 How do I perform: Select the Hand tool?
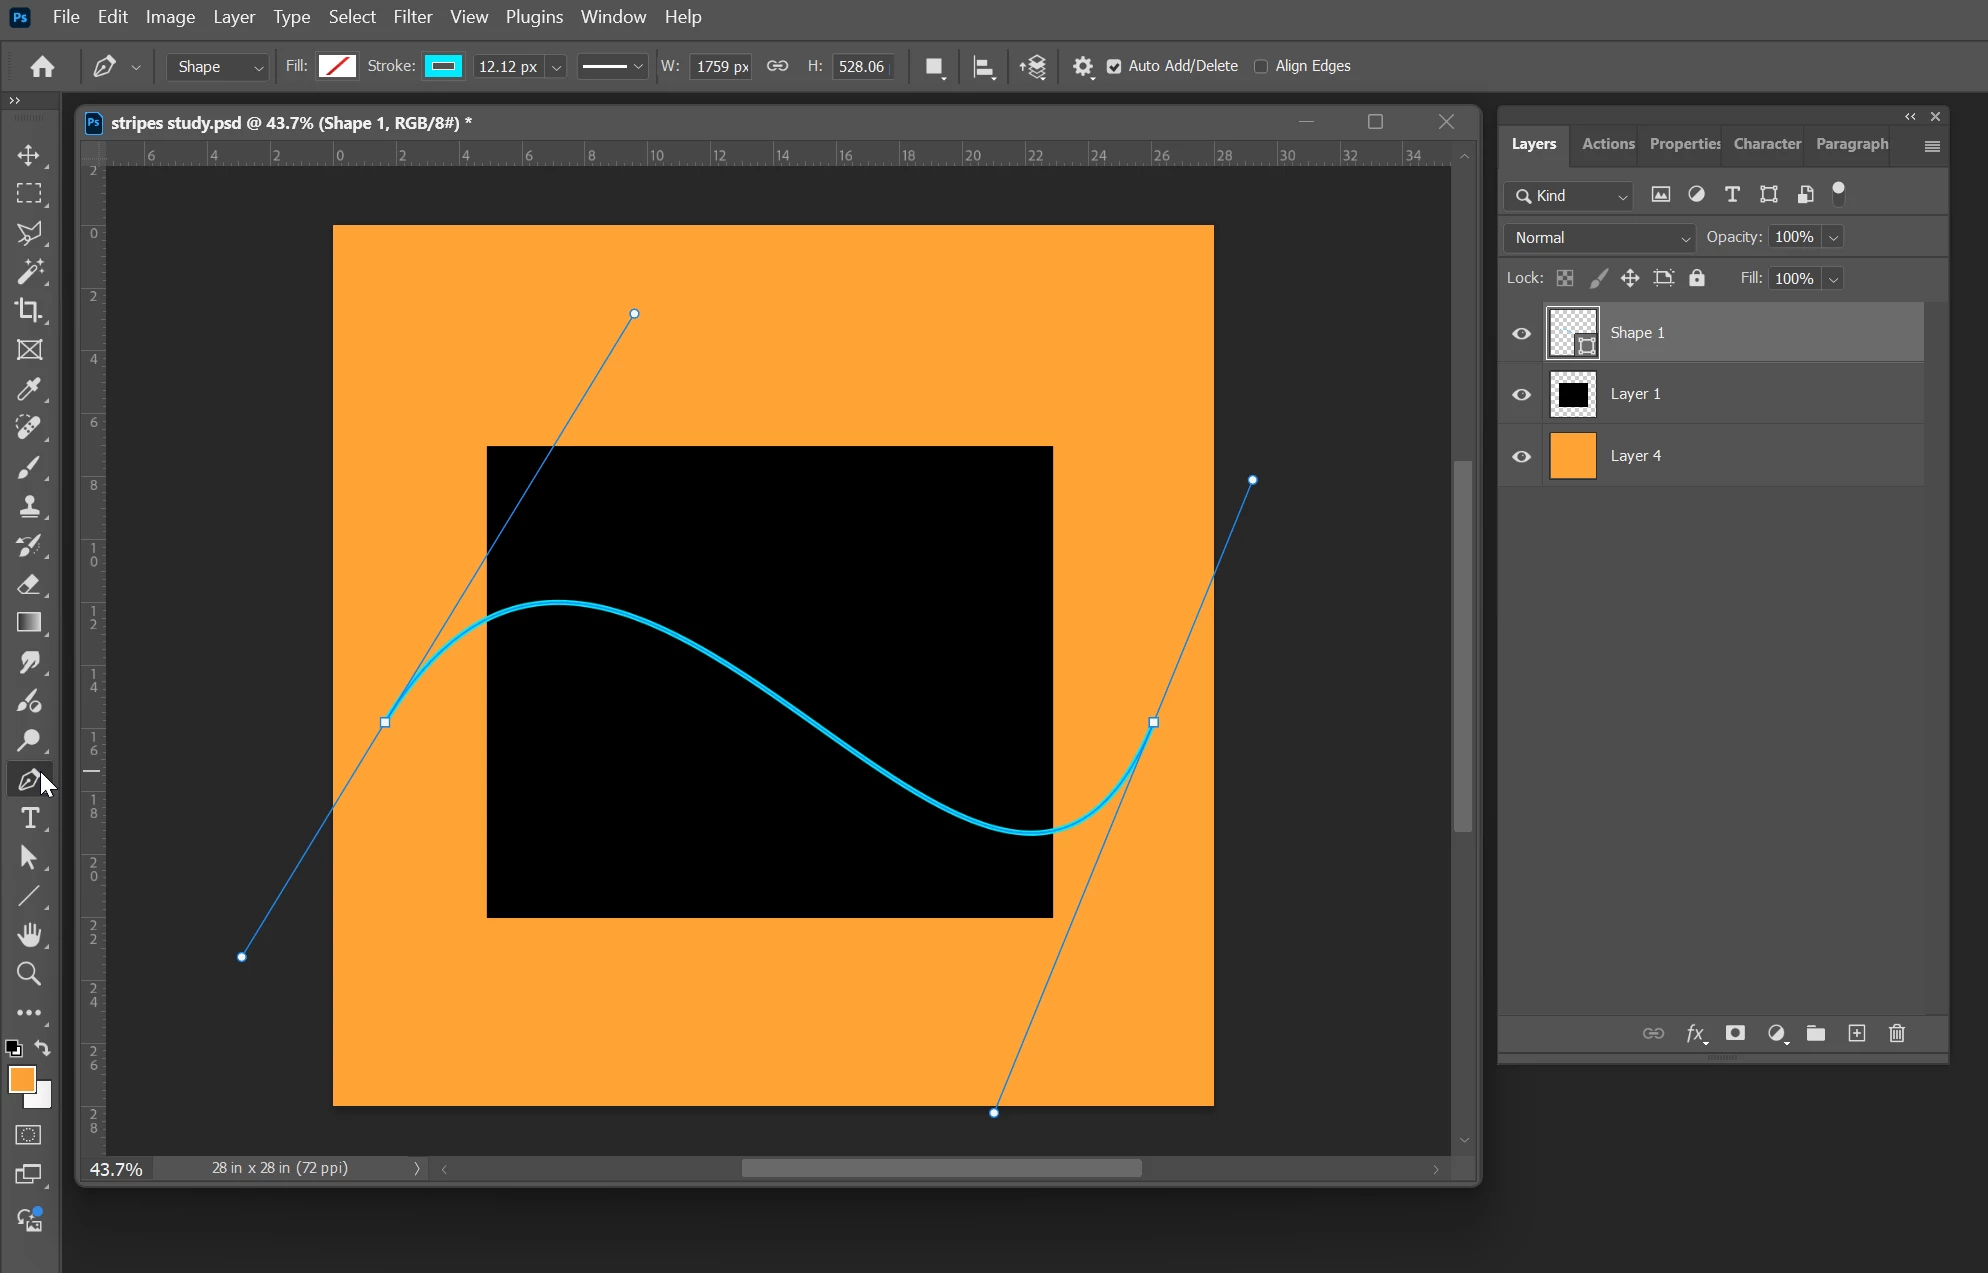point(29,935)
